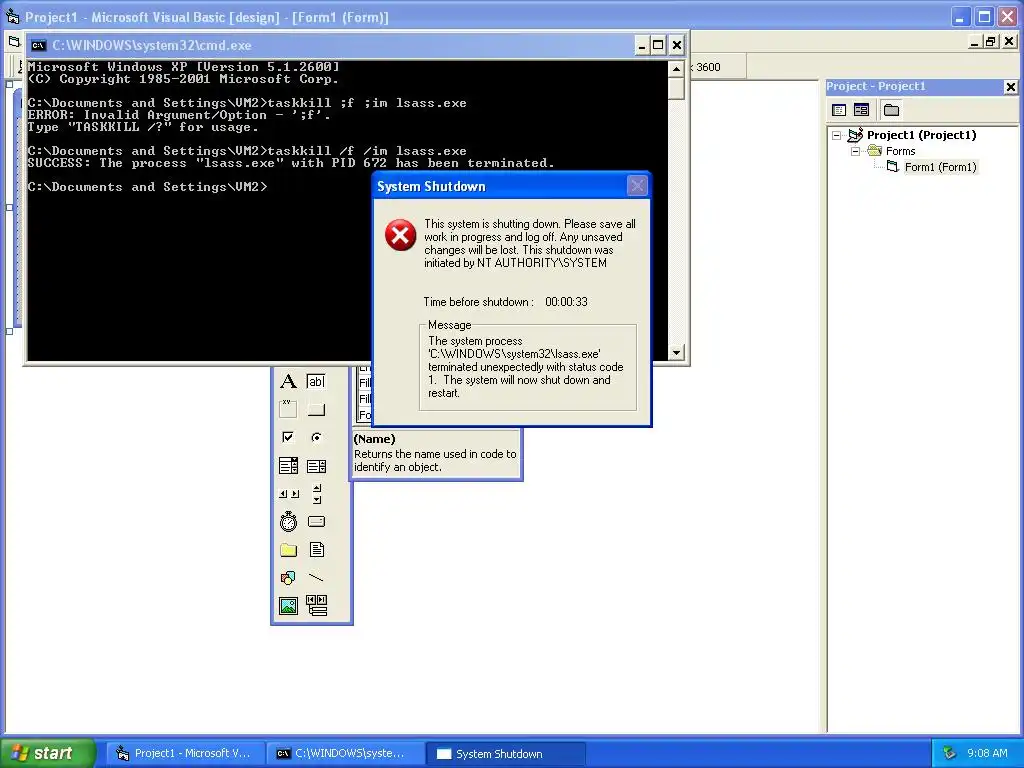Select the ListBox control in the toolbox

pyautogui.click(x=316, y=466)
